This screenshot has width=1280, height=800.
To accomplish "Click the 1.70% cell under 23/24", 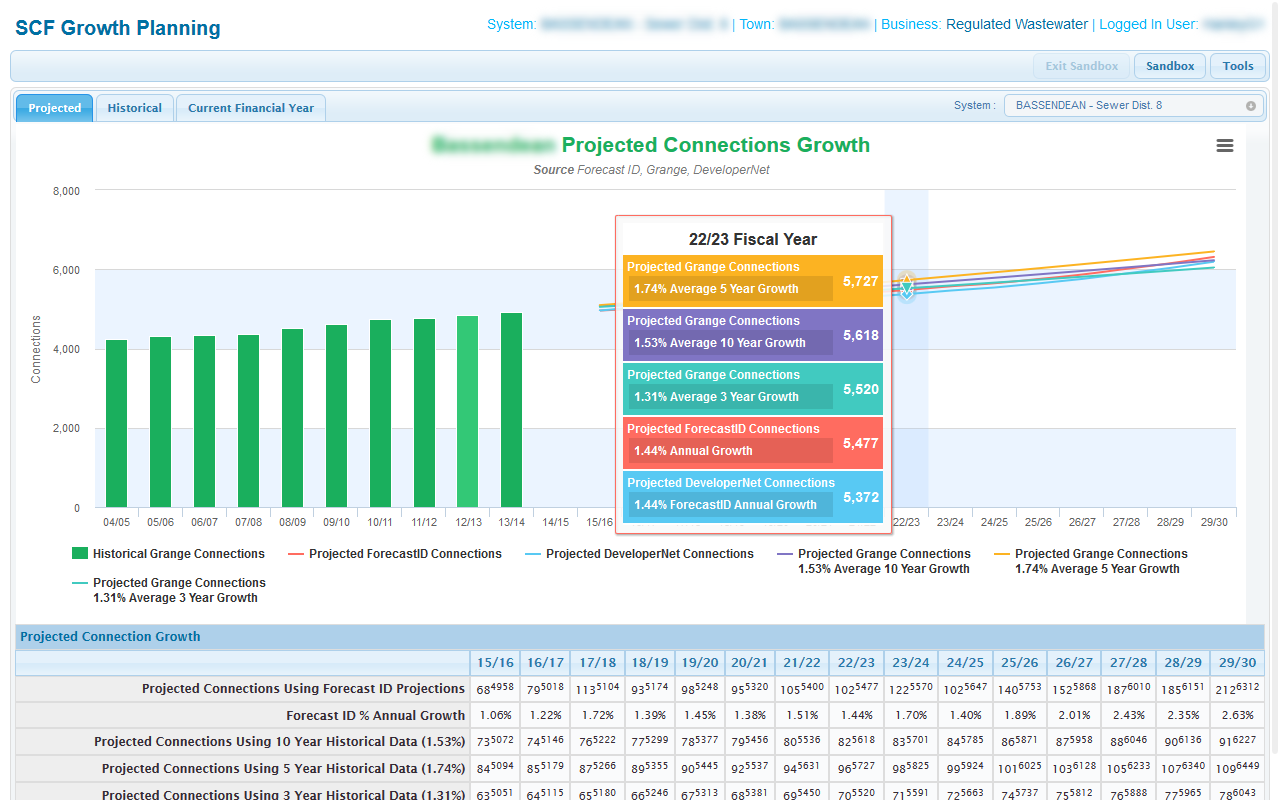I will tap(911, 716).
